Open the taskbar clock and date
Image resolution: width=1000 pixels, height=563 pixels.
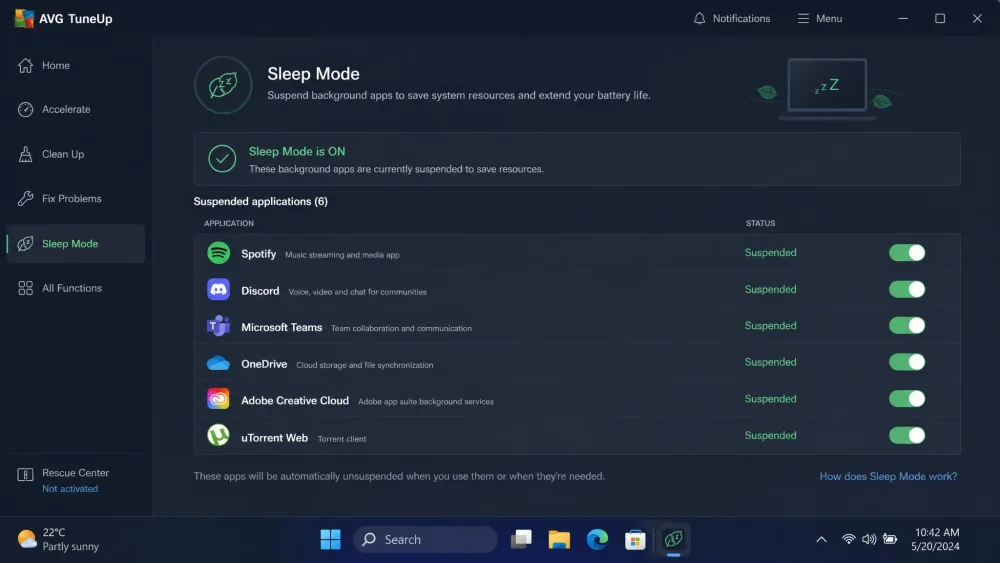936,539
